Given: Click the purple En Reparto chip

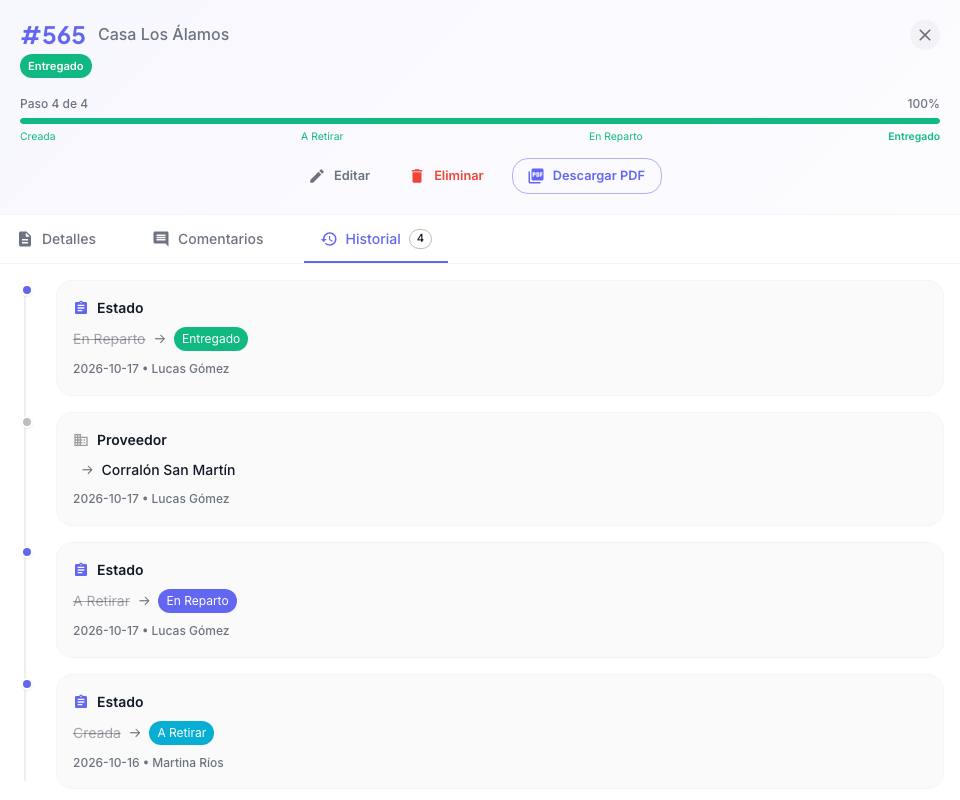Looking at the screenshot, I should 197,601.
